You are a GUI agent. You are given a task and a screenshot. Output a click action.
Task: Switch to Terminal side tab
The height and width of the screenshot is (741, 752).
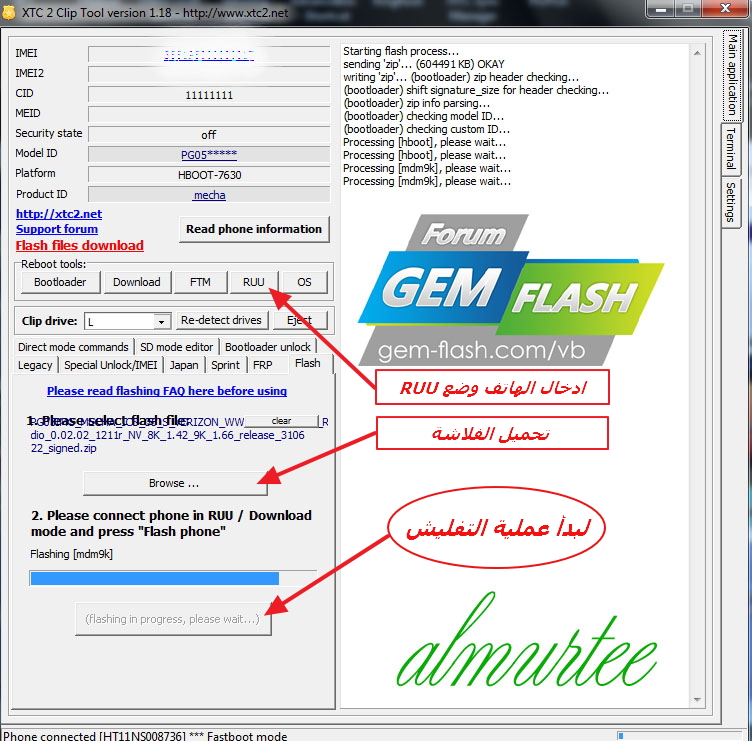click(731, 148)
